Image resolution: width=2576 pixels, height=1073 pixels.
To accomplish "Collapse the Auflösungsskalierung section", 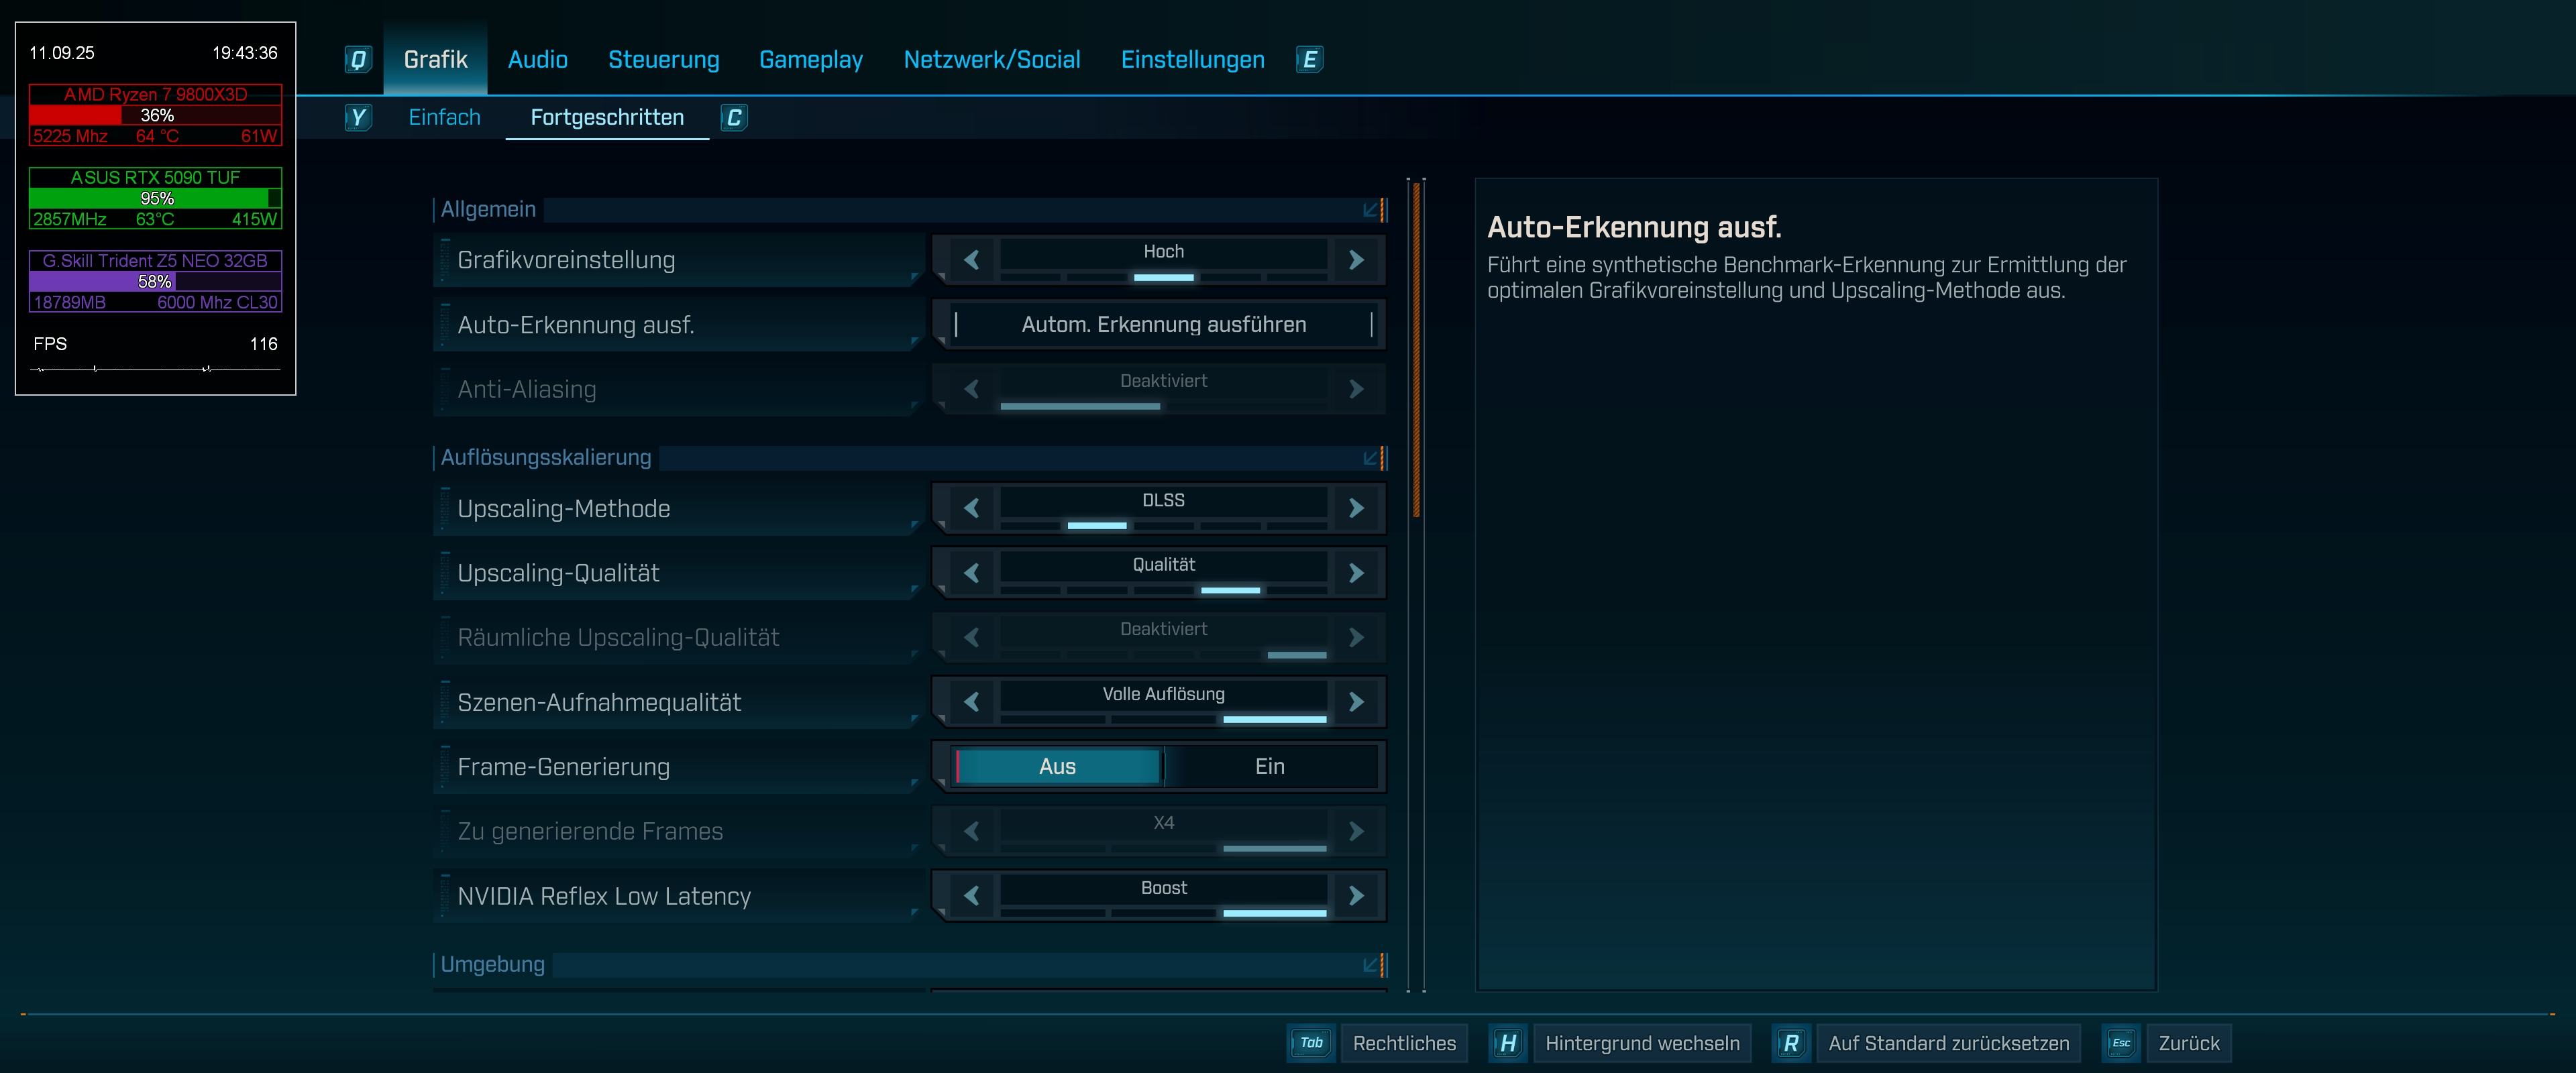I will pyautogui.click(x=1371, y=458).
